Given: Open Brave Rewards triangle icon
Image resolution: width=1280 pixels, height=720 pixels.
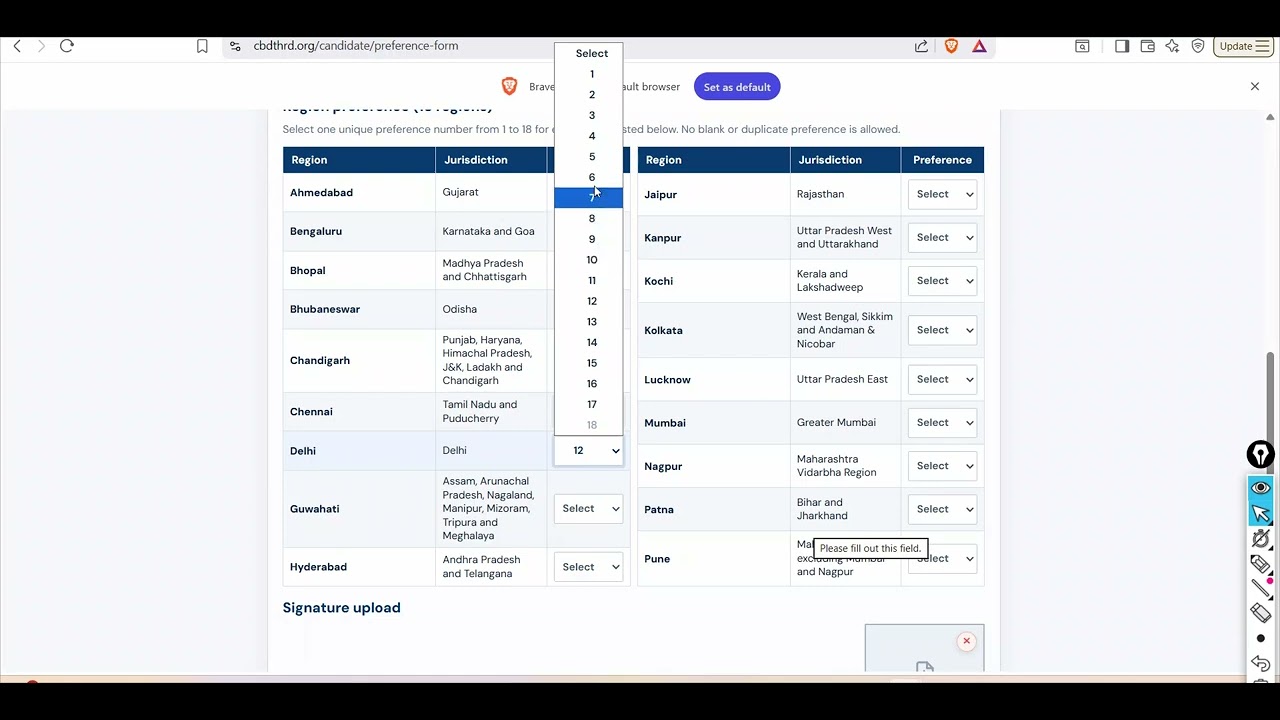Looking at the screenshot, I should 979,46.
